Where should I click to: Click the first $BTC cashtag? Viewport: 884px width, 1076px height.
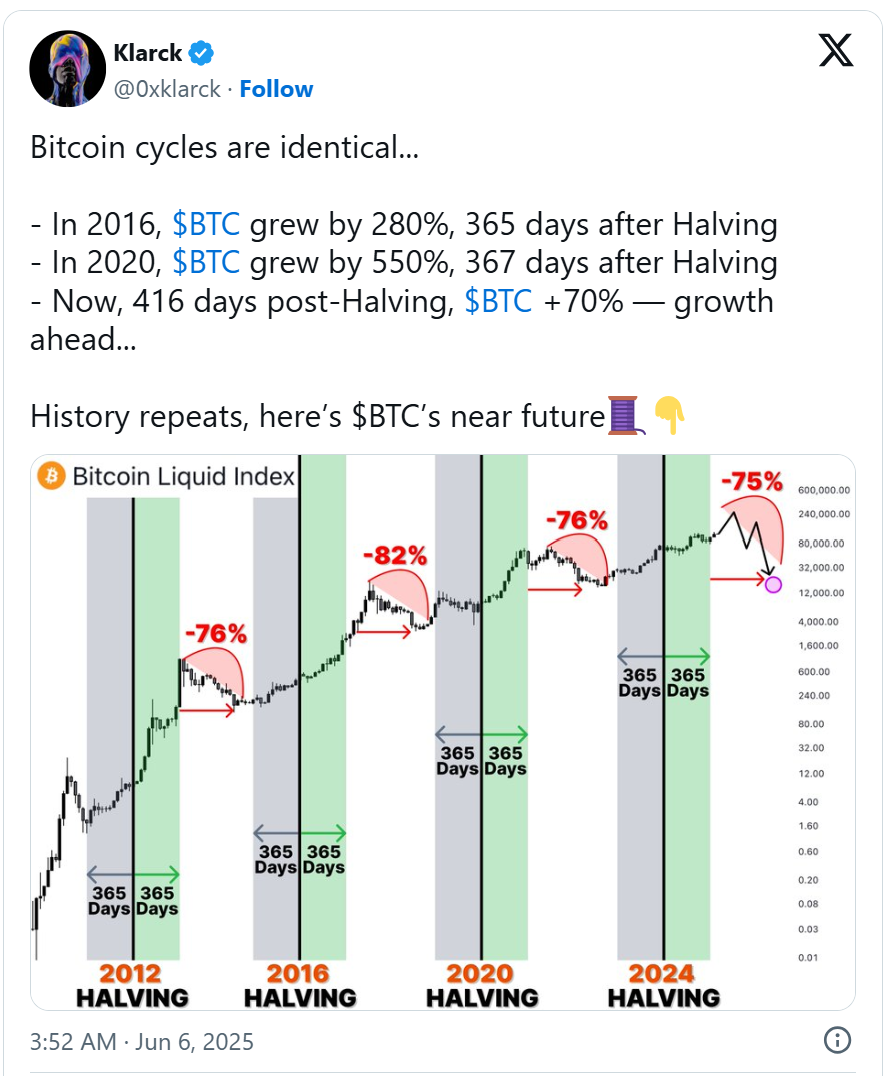click(x=206, y=224)
